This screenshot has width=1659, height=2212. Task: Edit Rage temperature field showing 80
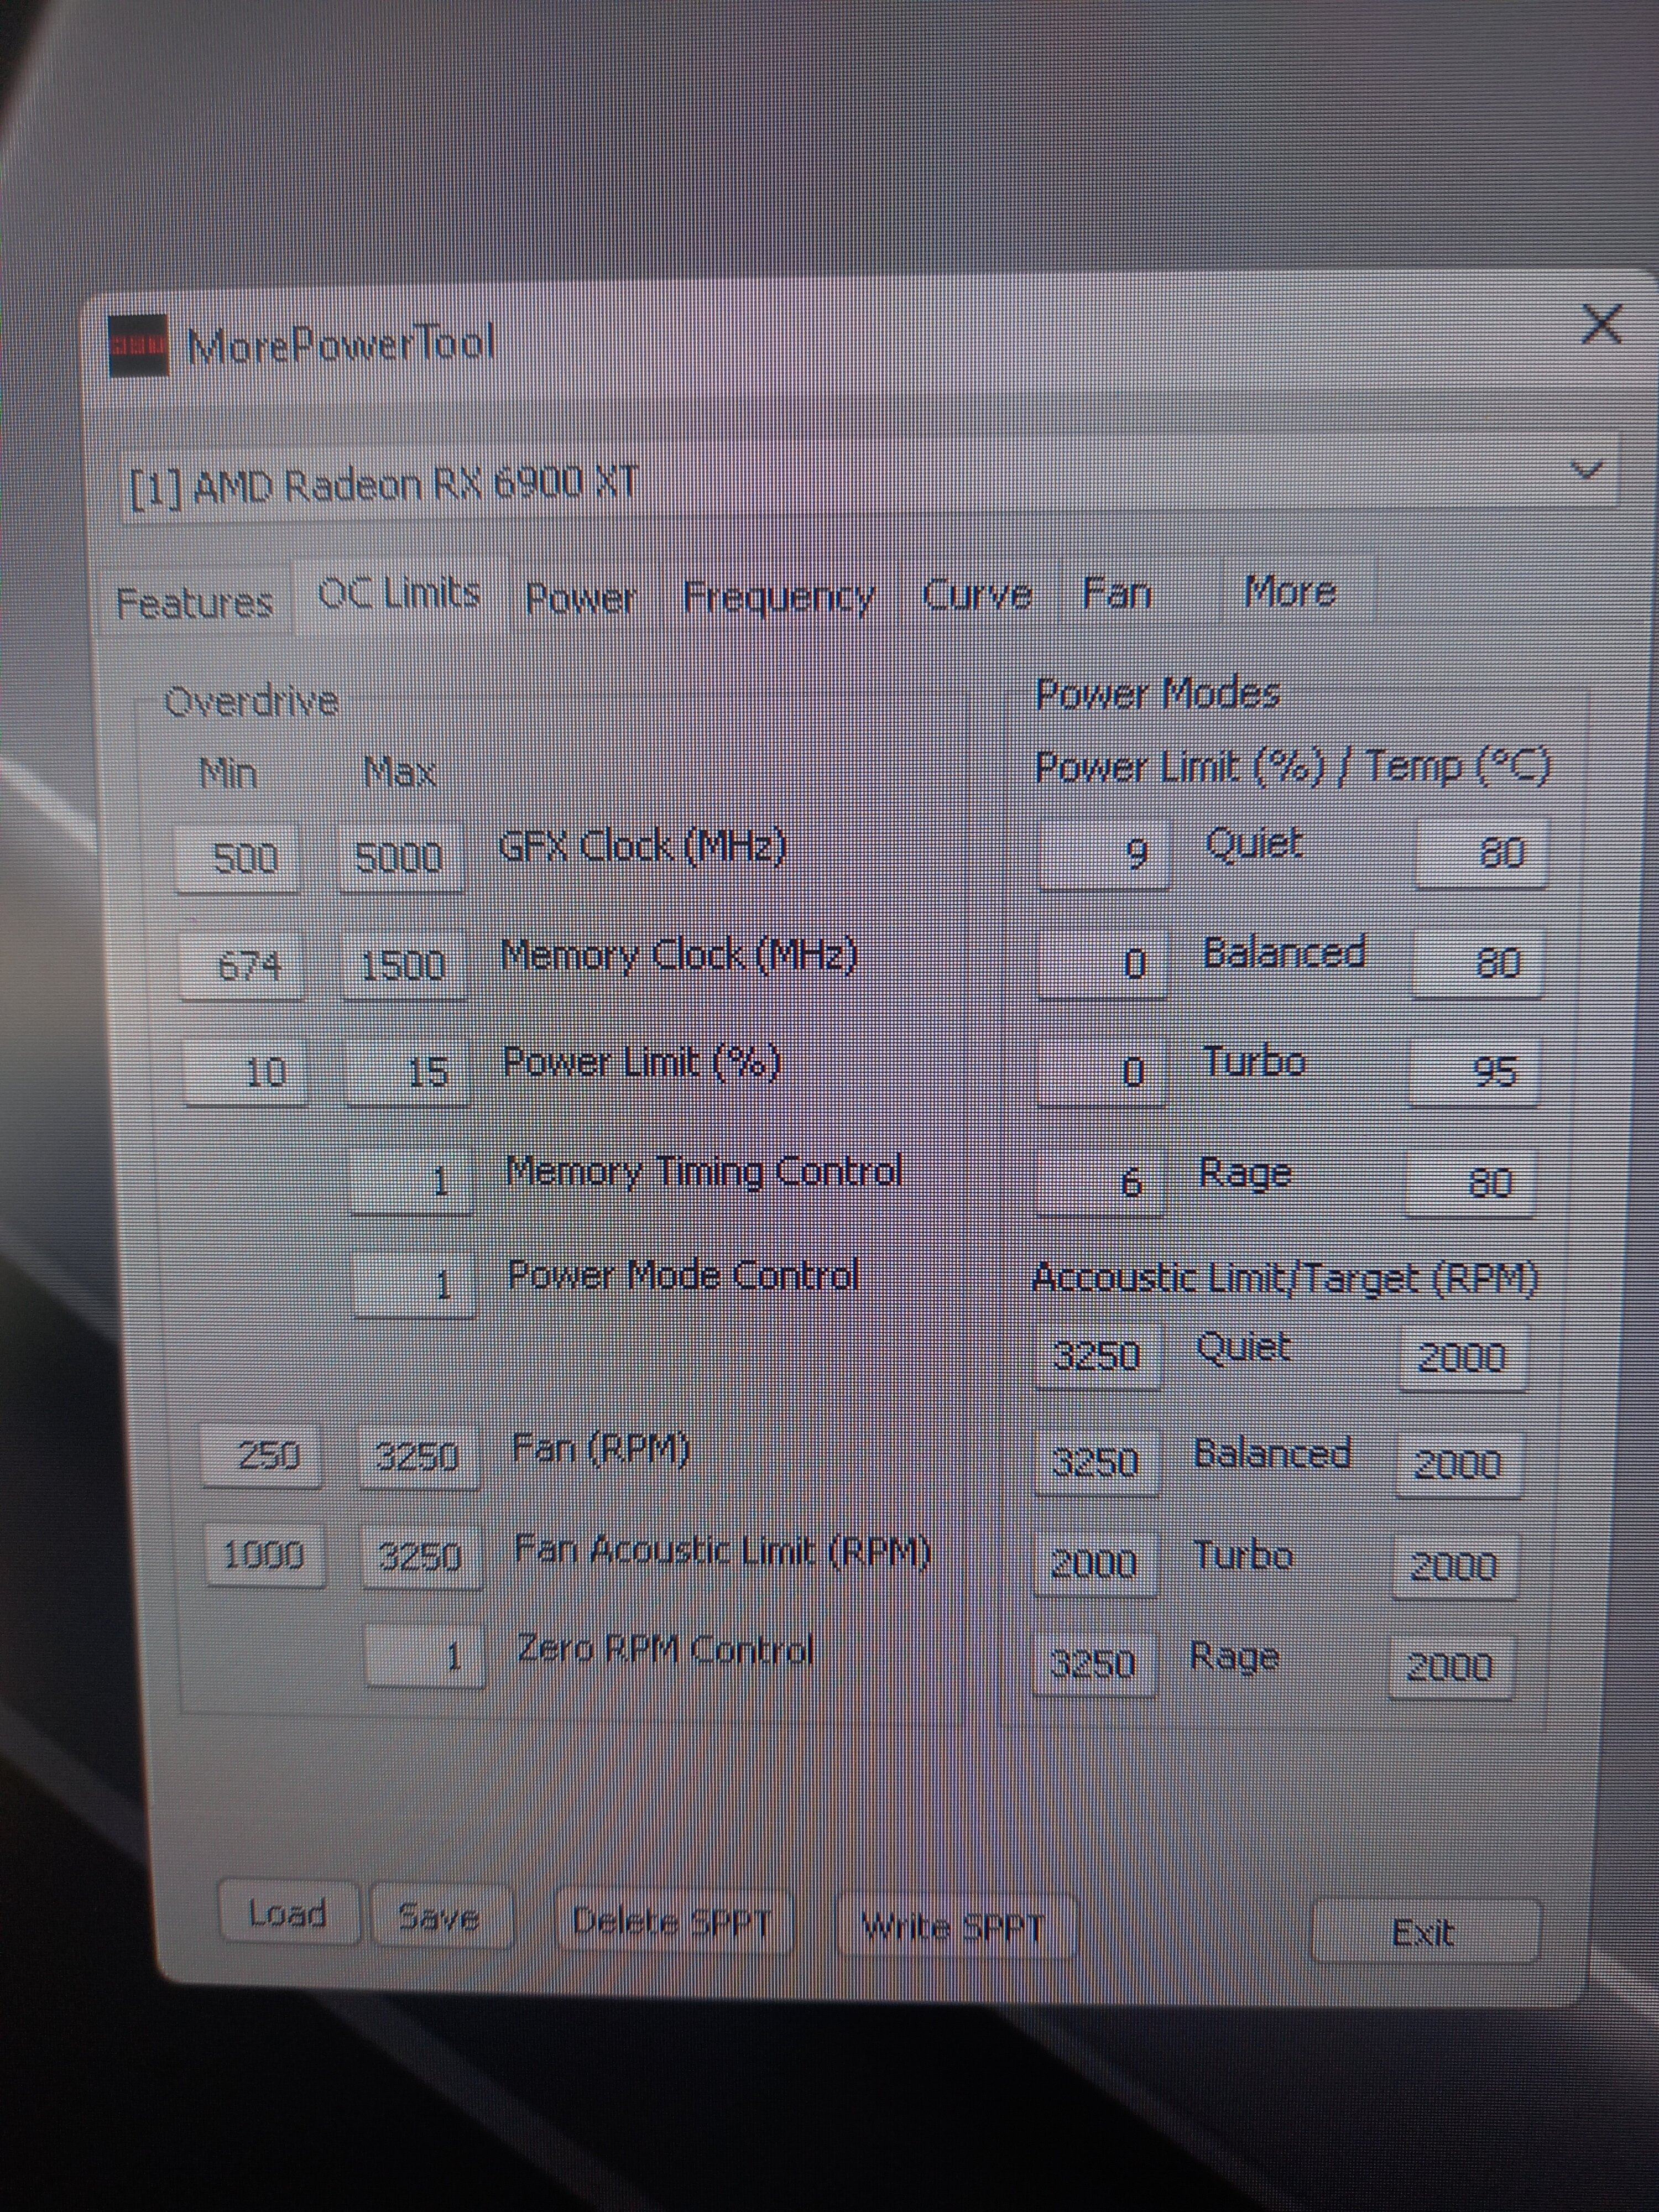1470,1183
